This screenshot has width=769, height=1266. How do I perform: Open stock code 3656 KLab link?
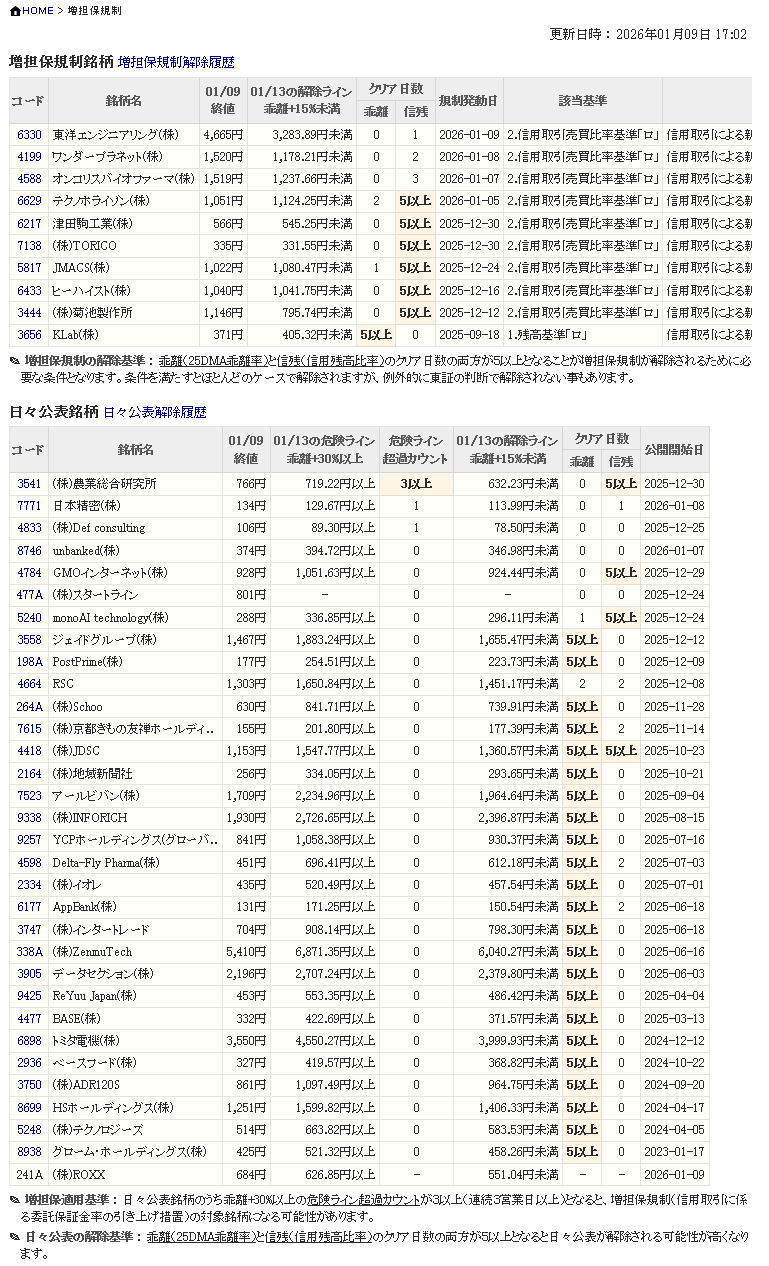(29, 335)
